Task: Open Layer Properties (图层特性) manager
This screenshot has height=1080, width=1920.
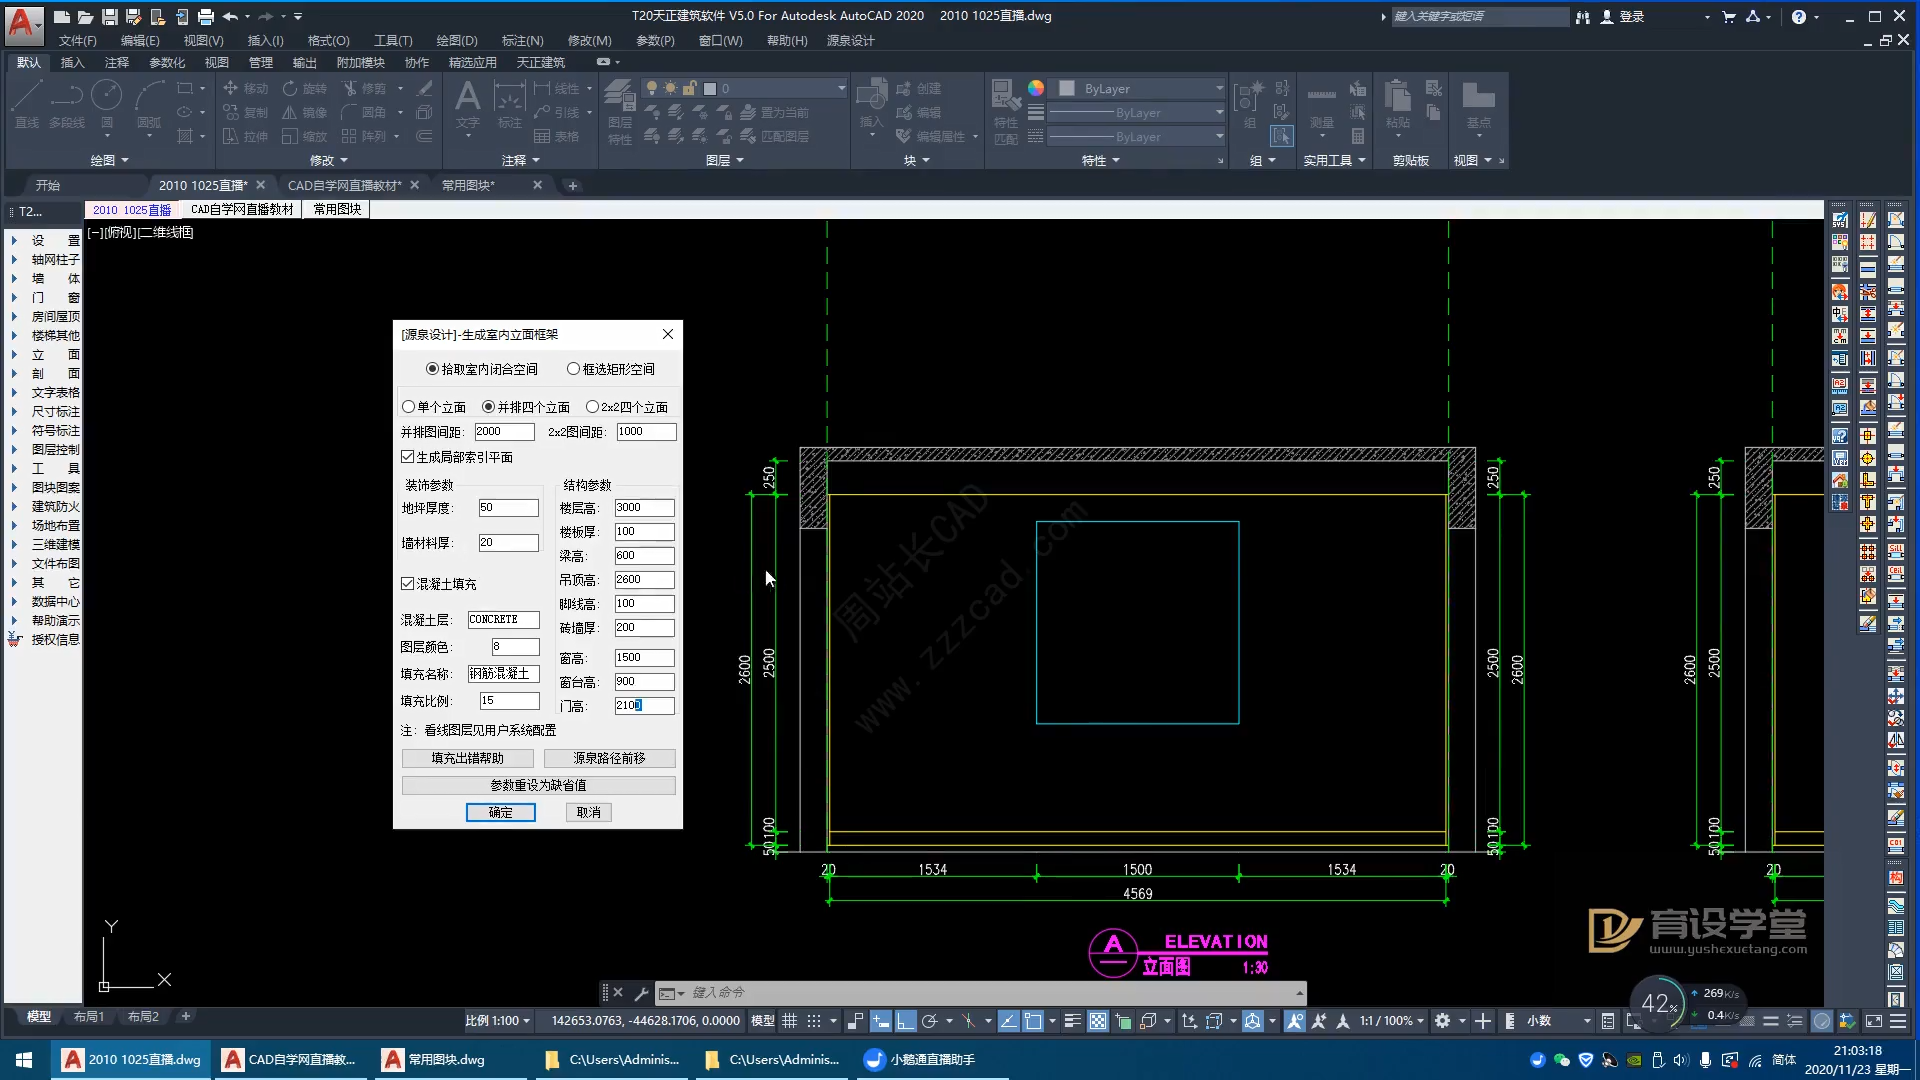Action: [619, 110]
